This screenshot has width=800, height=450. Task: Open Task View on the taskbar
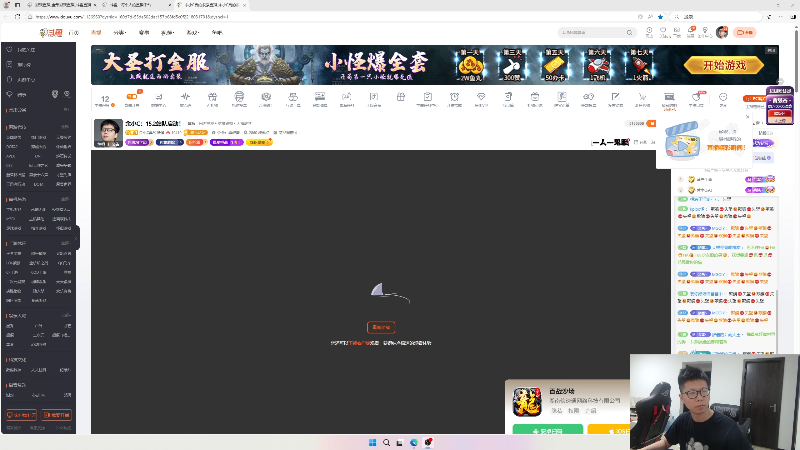pos(400,442)
